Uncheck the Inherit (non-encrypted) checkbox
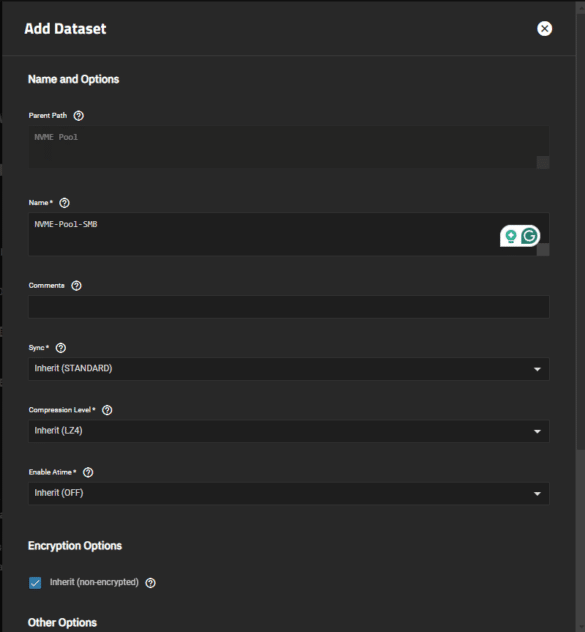This screenshot has height=632, width=585. 35,583
